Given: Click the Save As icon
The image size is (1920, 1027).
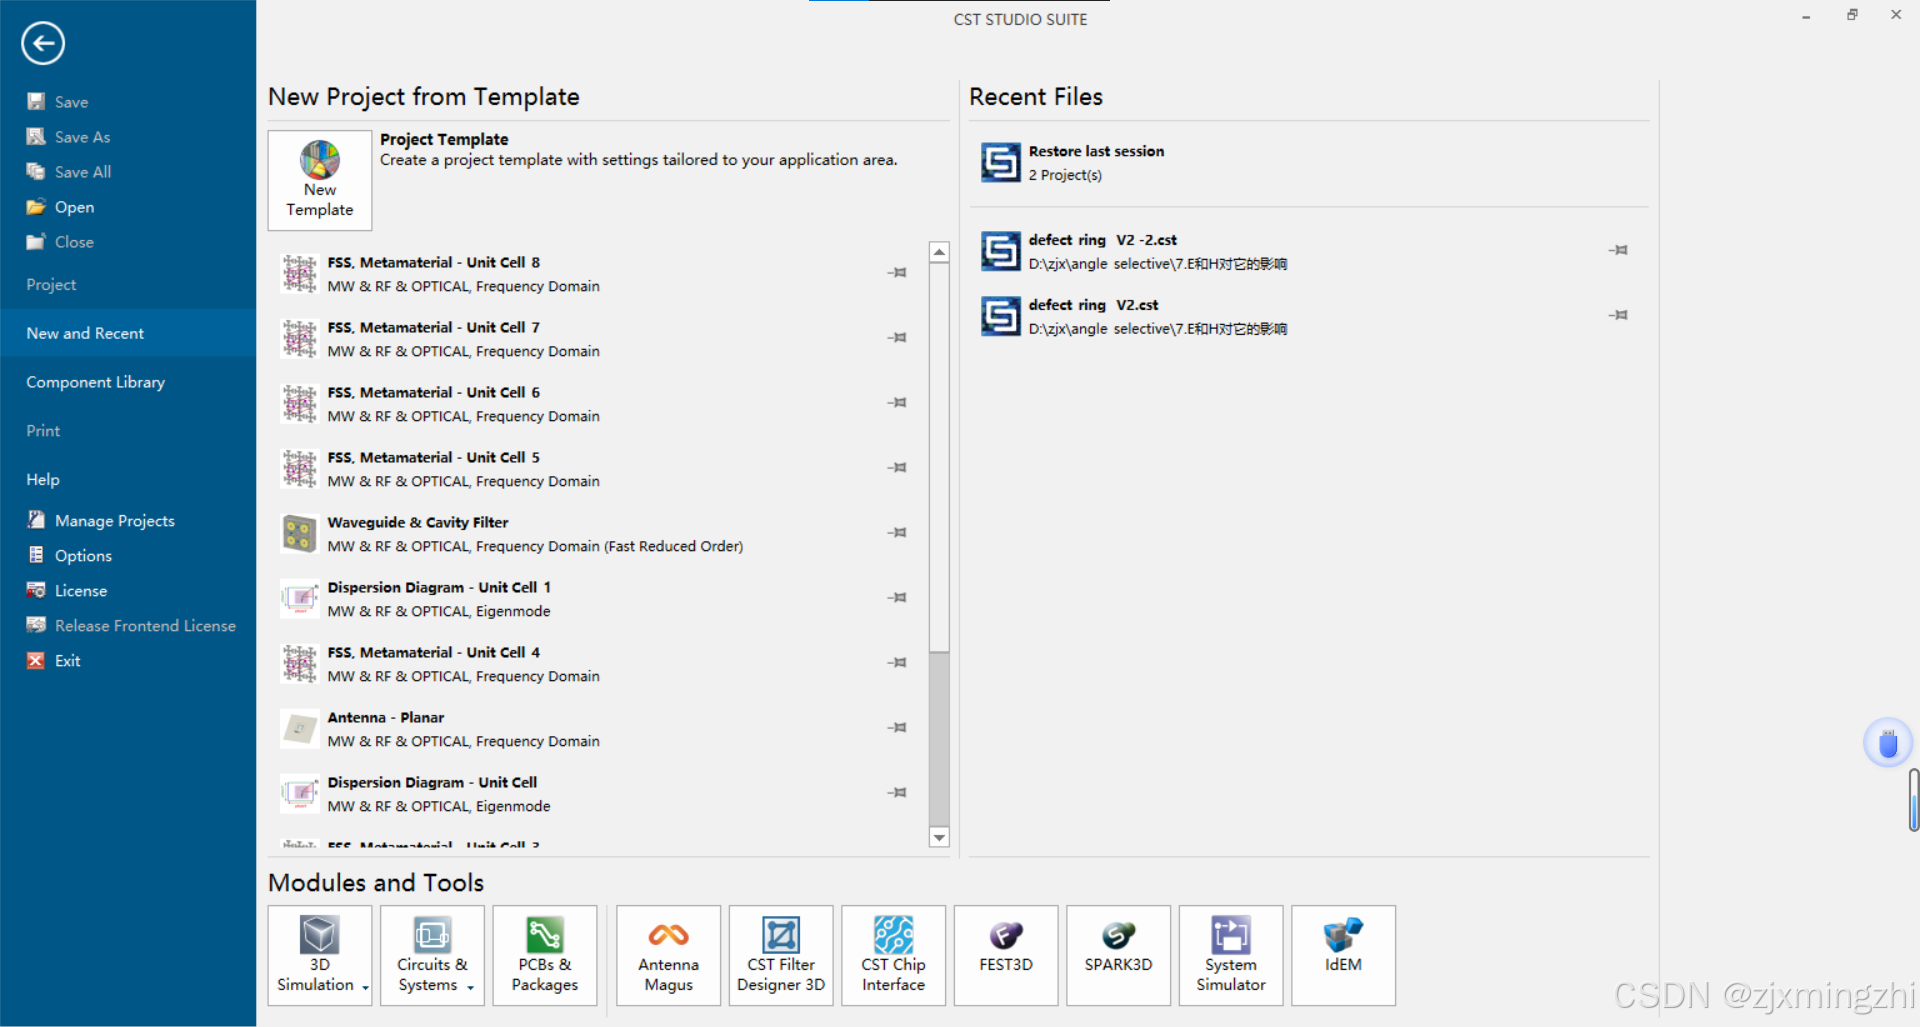Looking at the screenshot, I should tap(36, 136).
